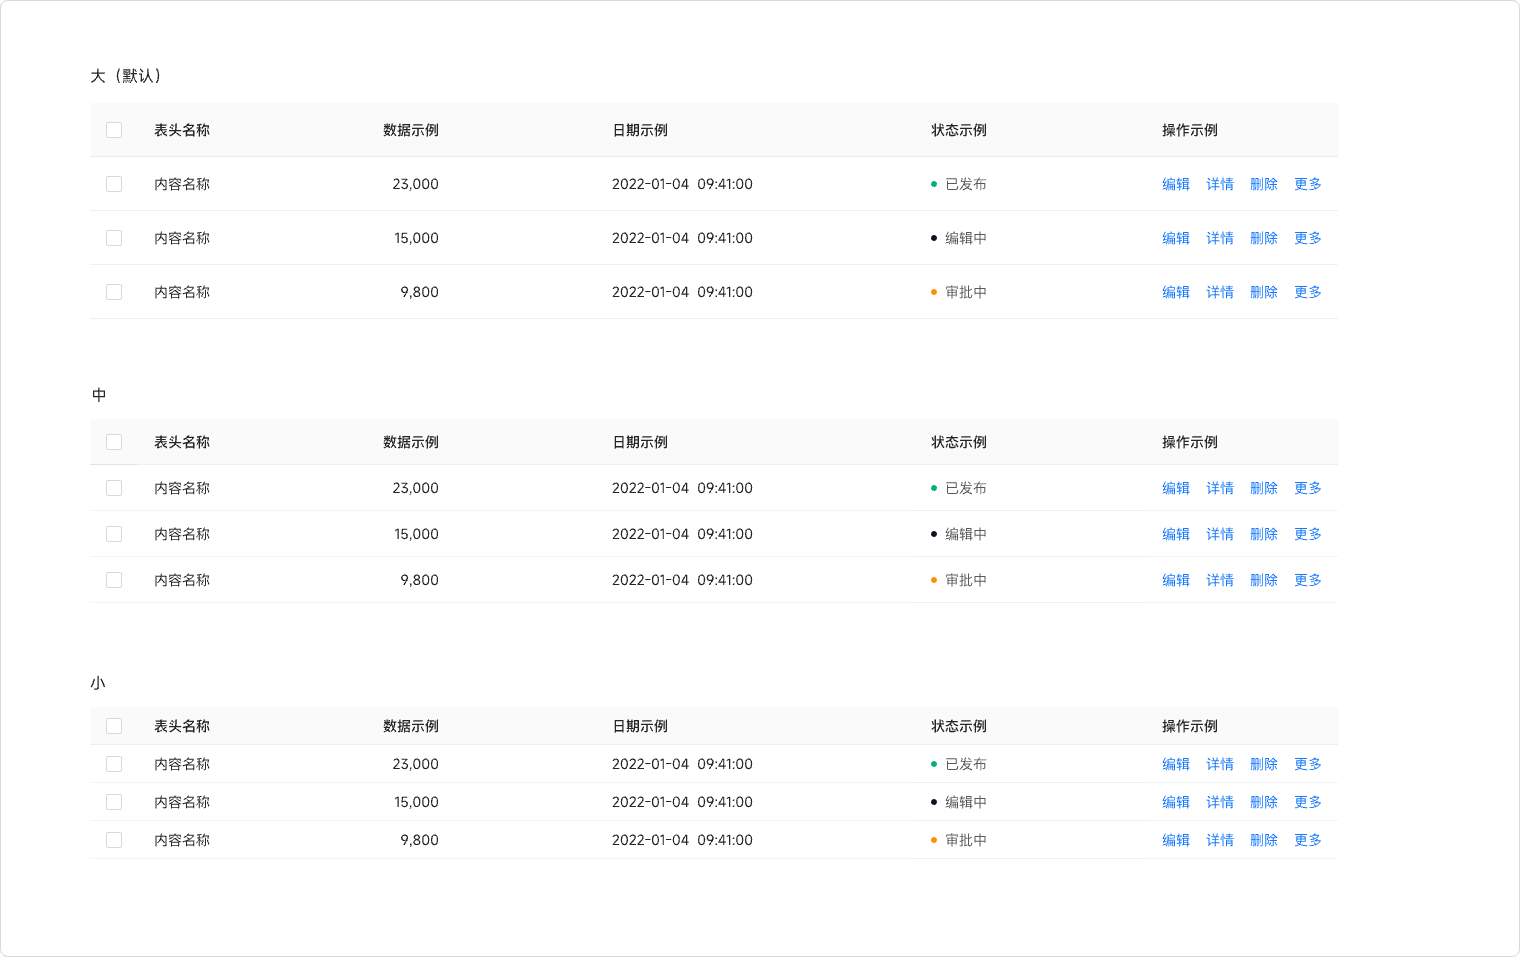
Task: Select the 9,800 row checkbox in the 小 table
Action: pos(114,840)
